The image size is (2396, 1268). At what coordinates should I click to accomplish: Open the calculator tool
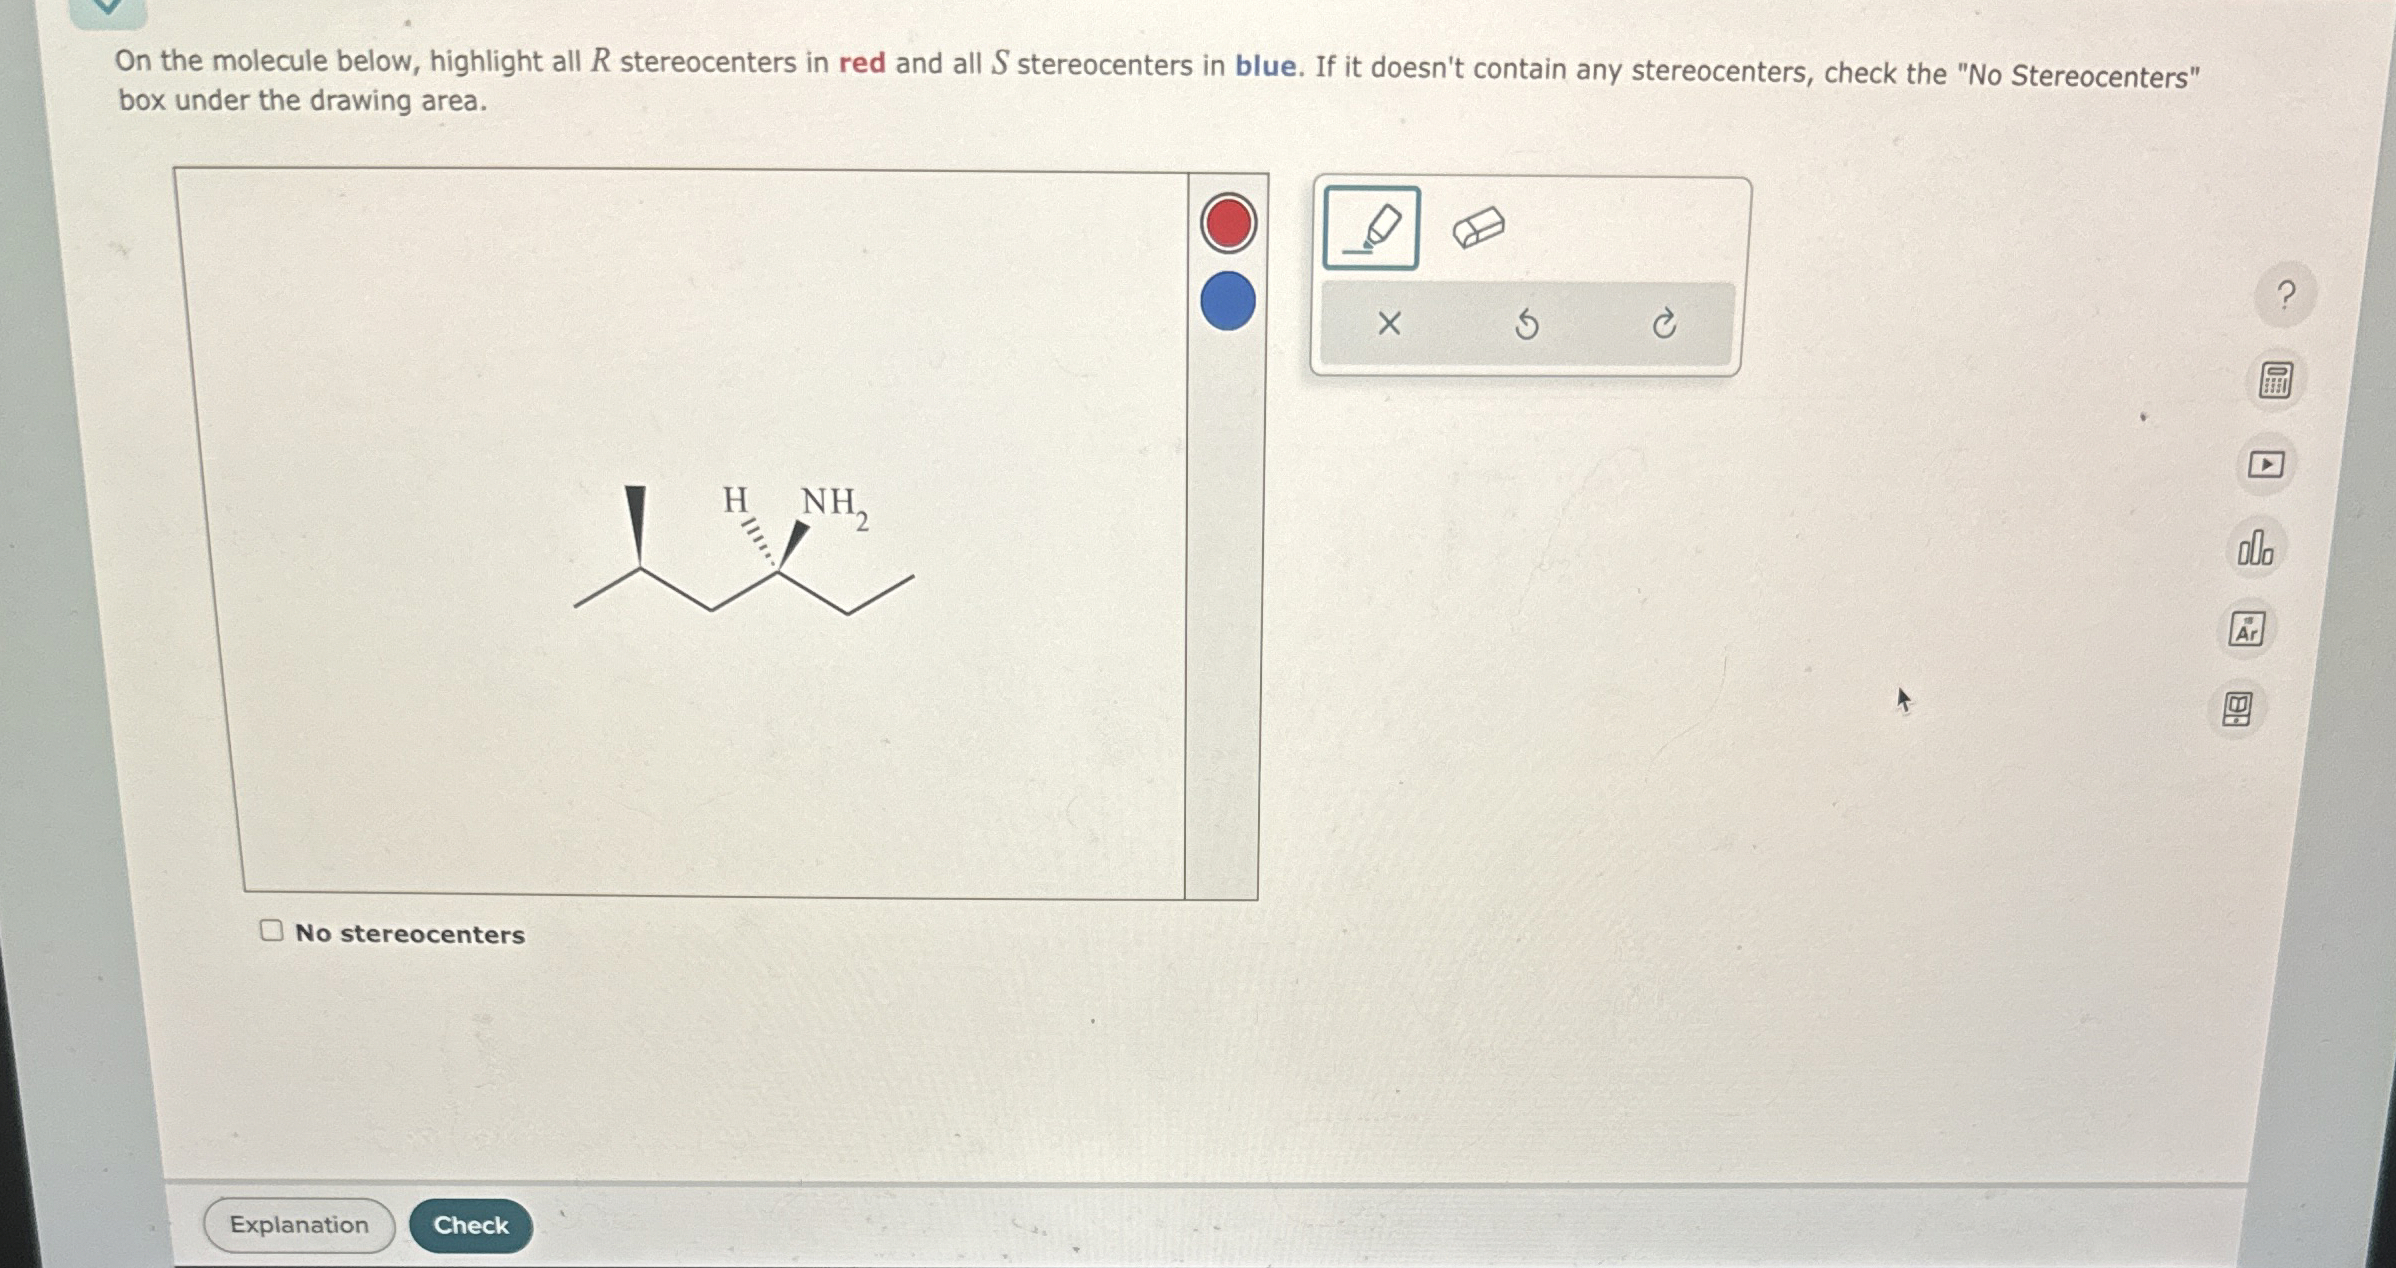2275,381
